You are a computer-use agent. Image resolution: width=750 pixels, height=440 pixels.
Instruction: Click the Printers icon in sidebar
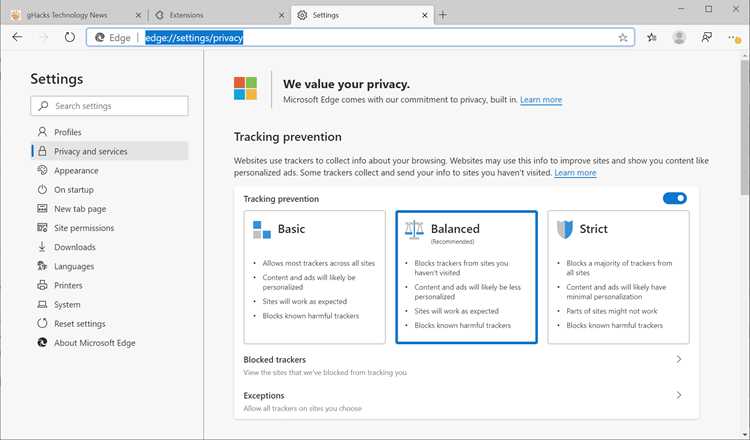[42, 285]
